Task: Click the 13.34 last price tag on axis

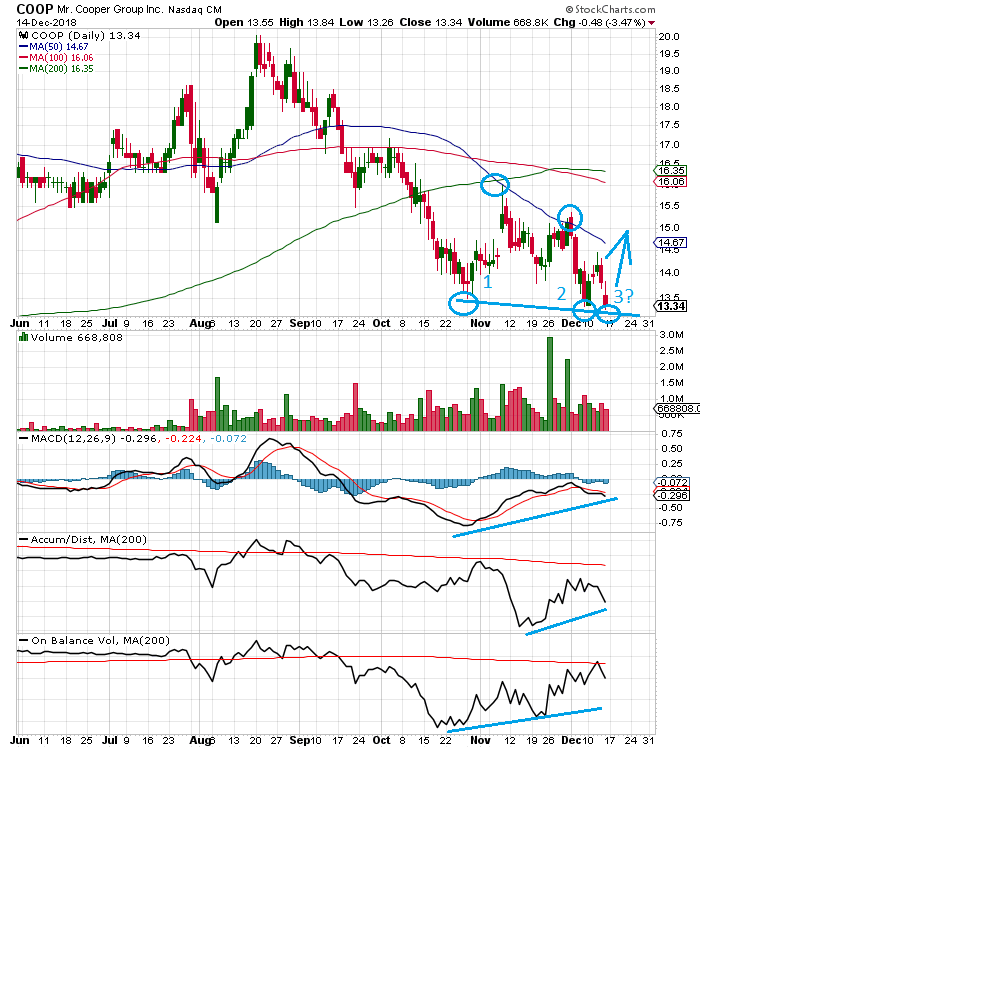Action: pos(672,306)
